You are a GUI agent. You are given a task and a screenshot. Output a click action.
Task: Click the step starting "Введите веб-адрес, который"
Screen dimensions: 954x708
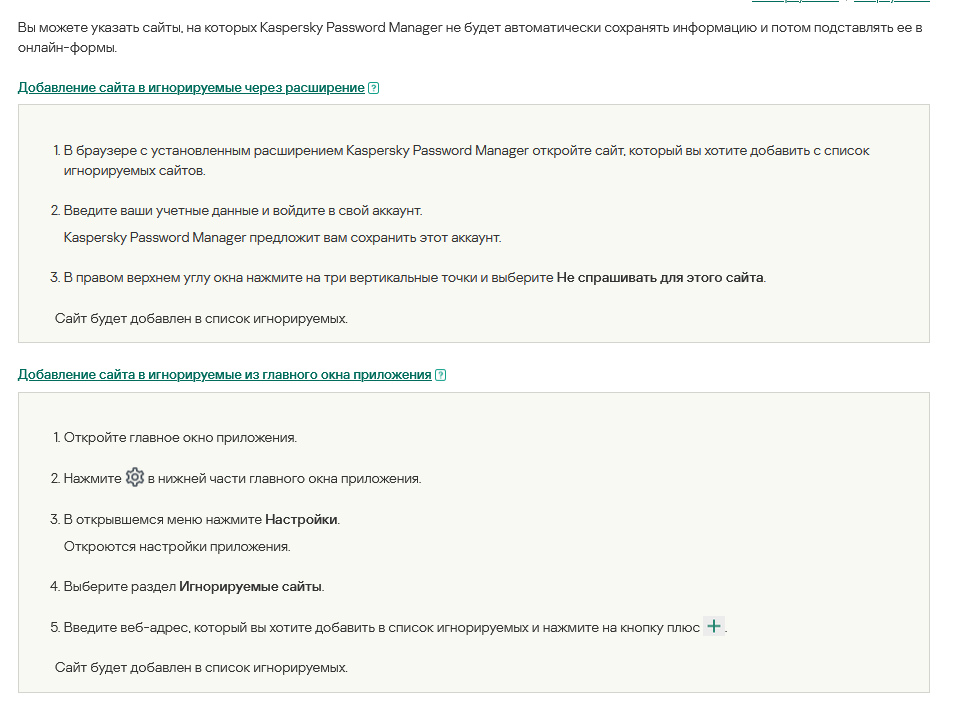pos(380,628)
